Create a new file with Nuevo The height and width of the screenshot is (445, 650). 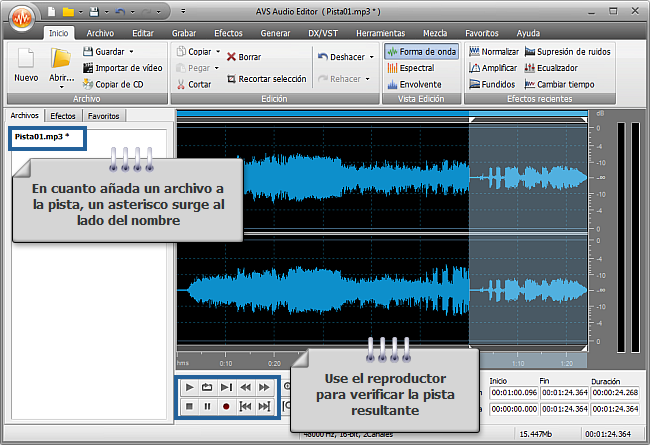pos(26,65)
